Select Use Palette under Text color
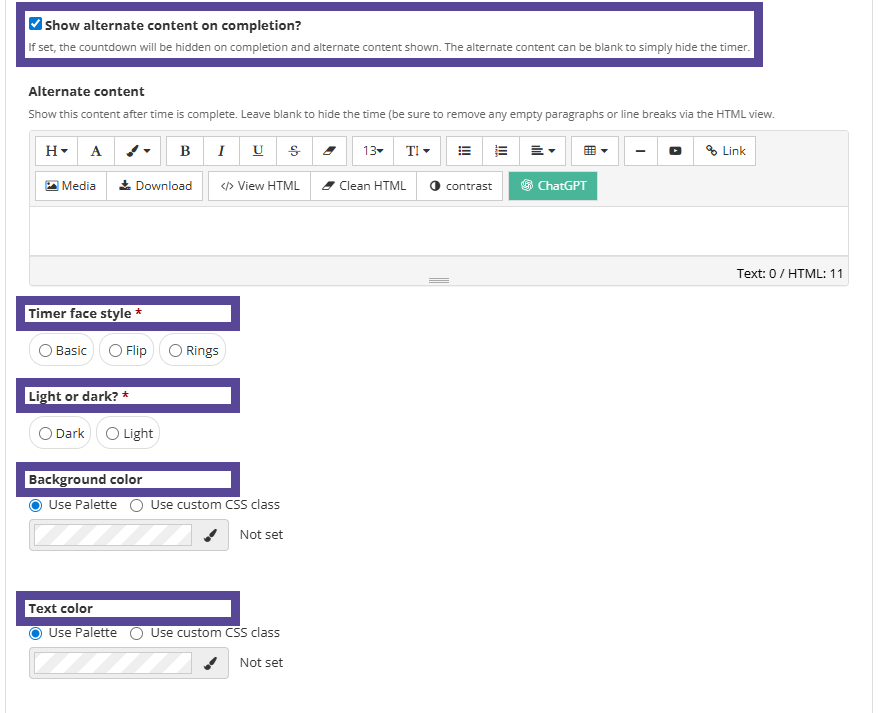 35,633
